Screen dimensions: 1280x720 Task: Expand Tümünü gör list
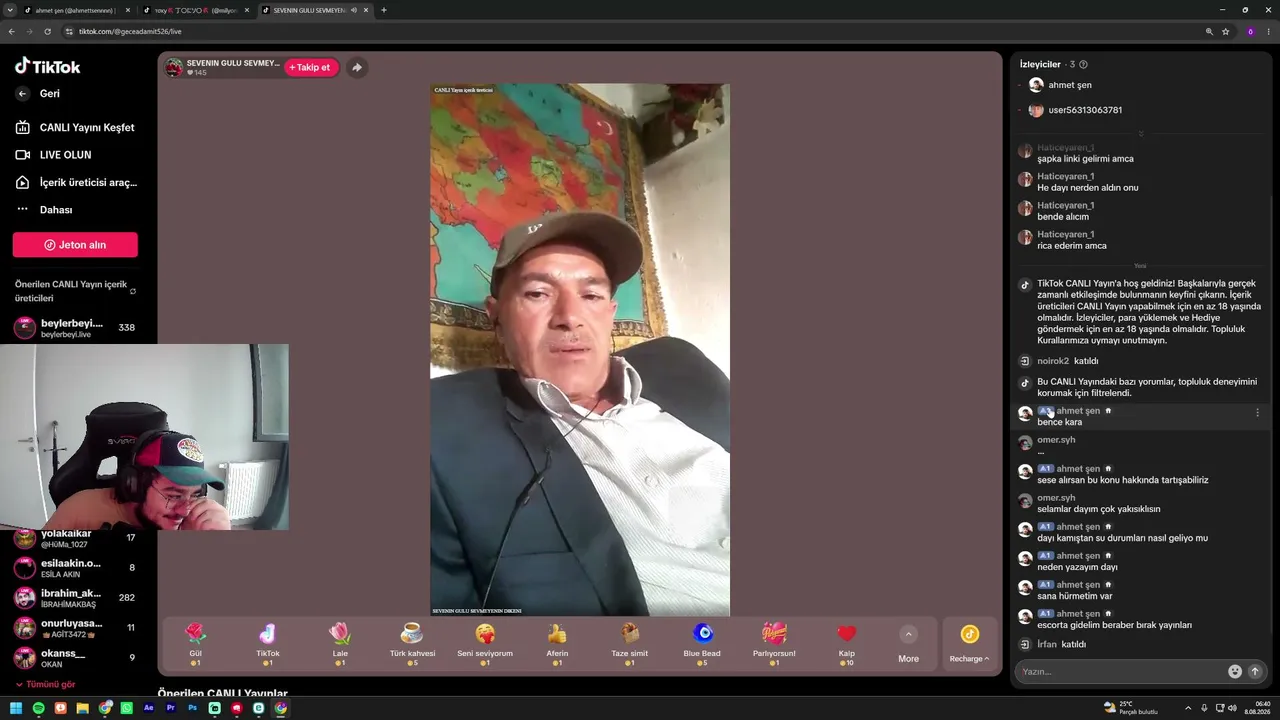pyautogui.click(x=45, y=684)
